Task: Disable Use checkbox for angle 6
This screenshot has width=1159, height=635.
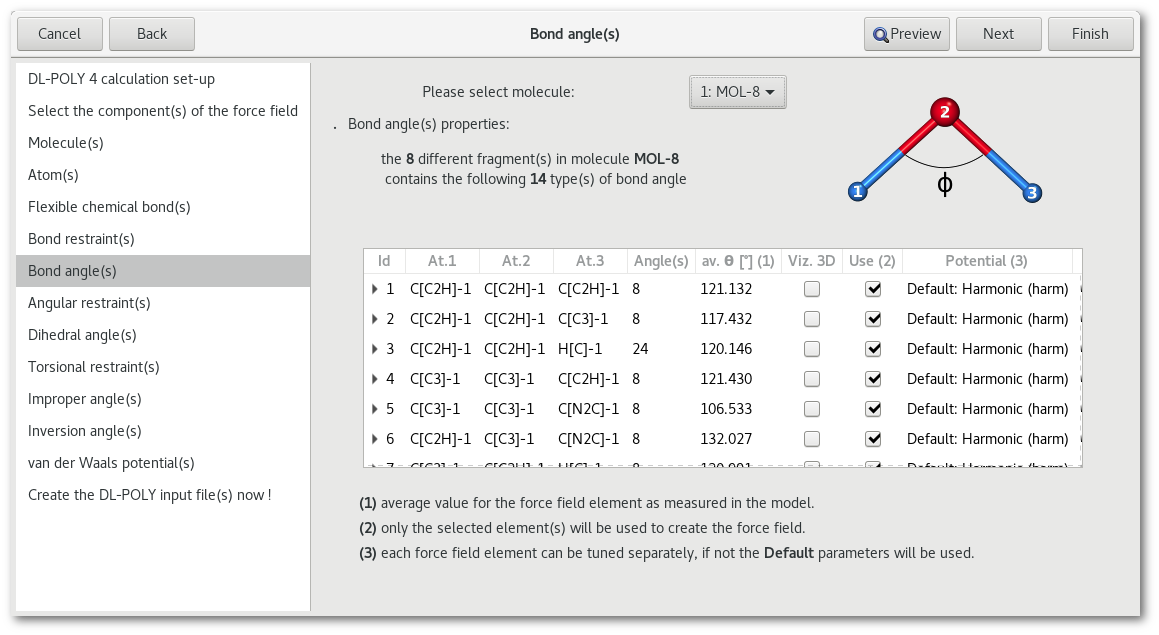Action: (x=873, y=439)
